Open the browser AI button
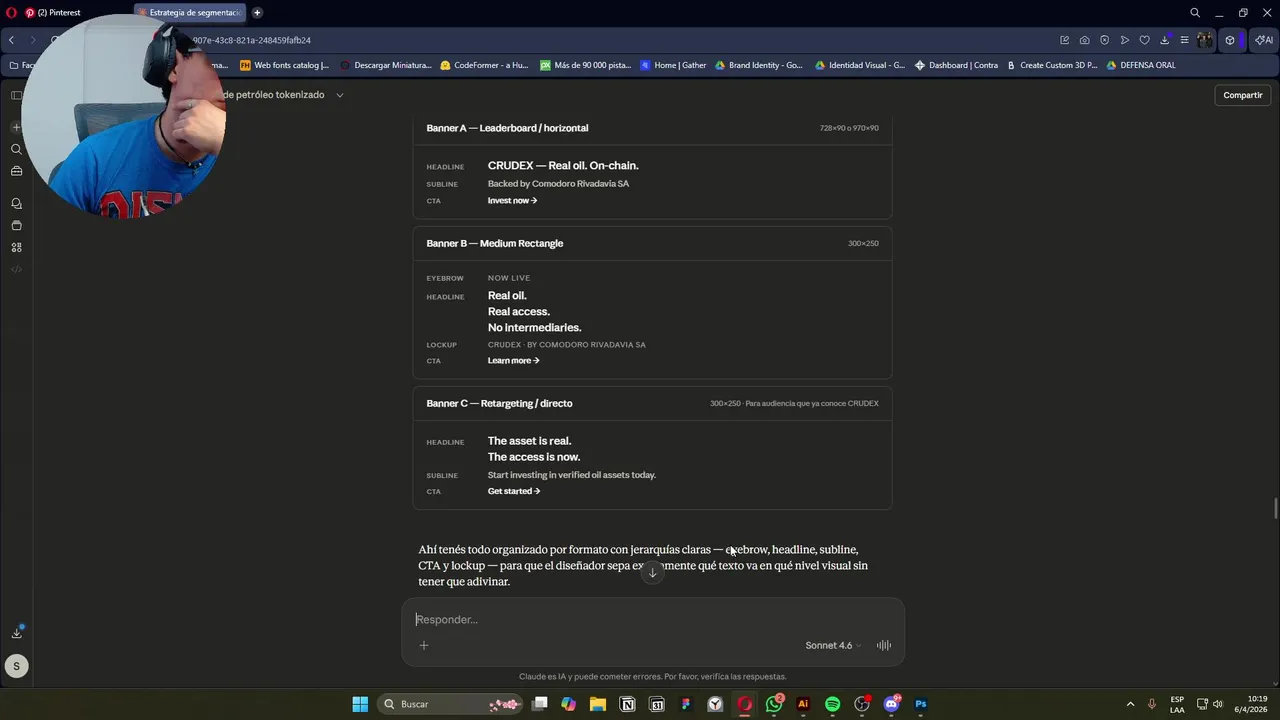 [1265, 40]
